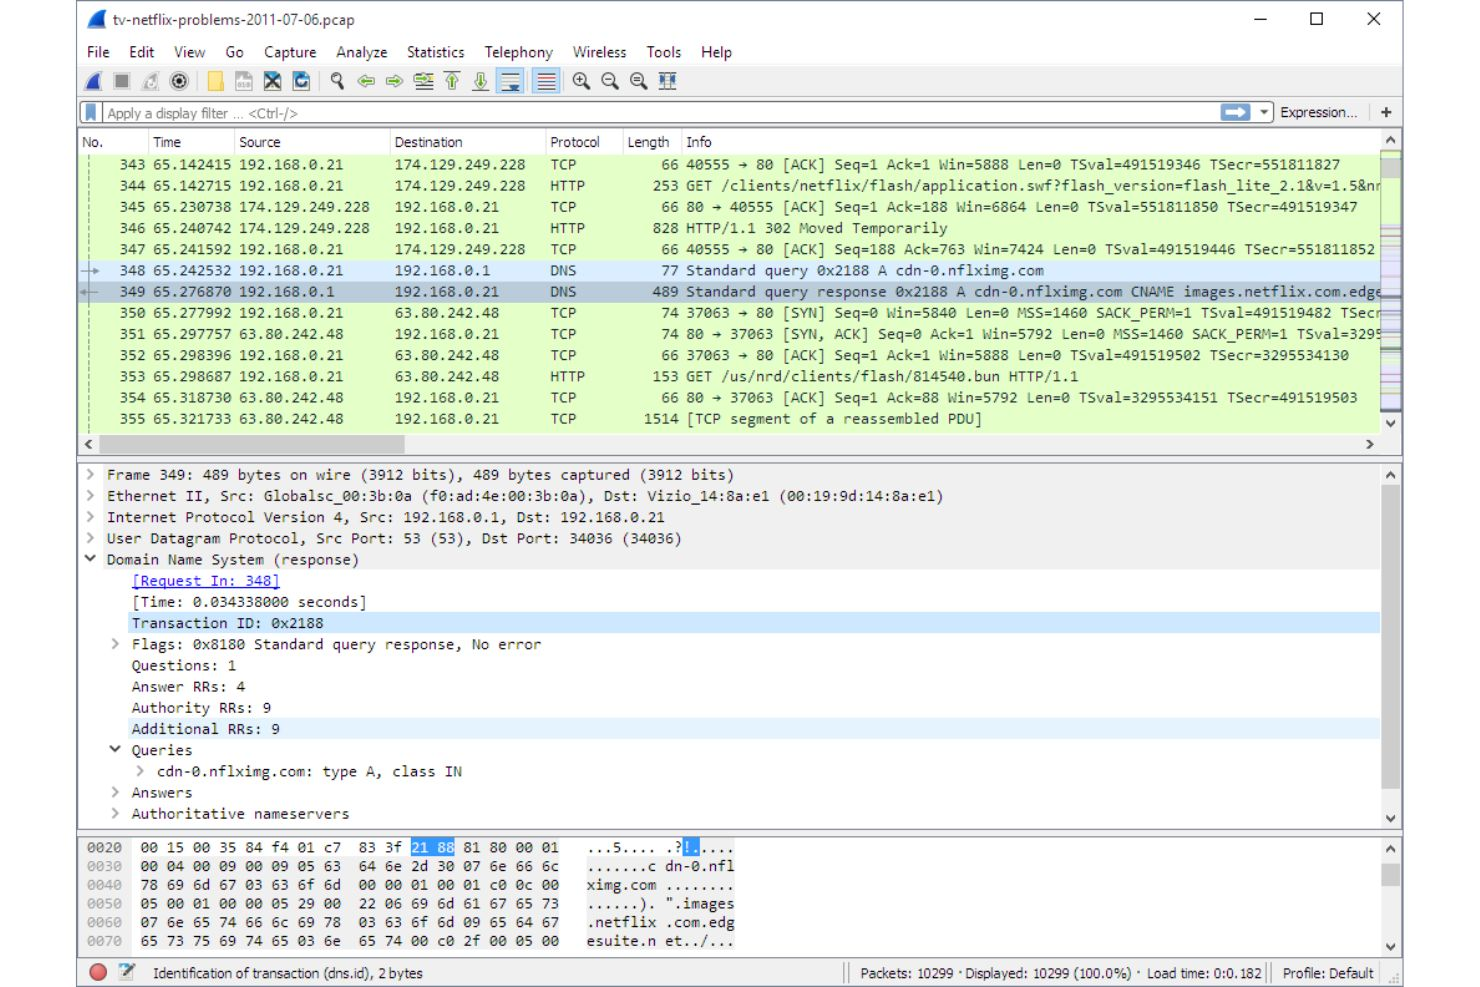Image resolution: width=1480 pixels, height=987 pixels.
Task: Expand the Flags field in the DNS details
Action: 116,644
